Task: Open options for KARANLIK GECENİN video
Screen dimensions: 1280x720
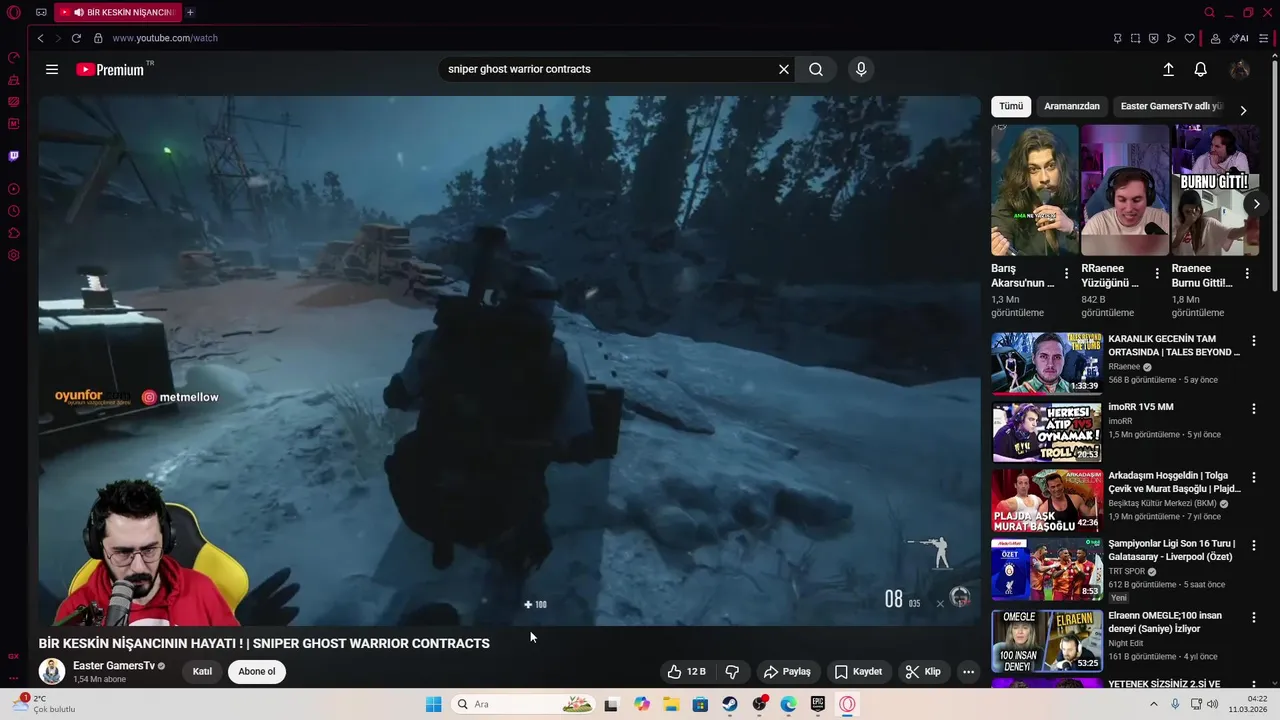Action: tap(1253, 341)
